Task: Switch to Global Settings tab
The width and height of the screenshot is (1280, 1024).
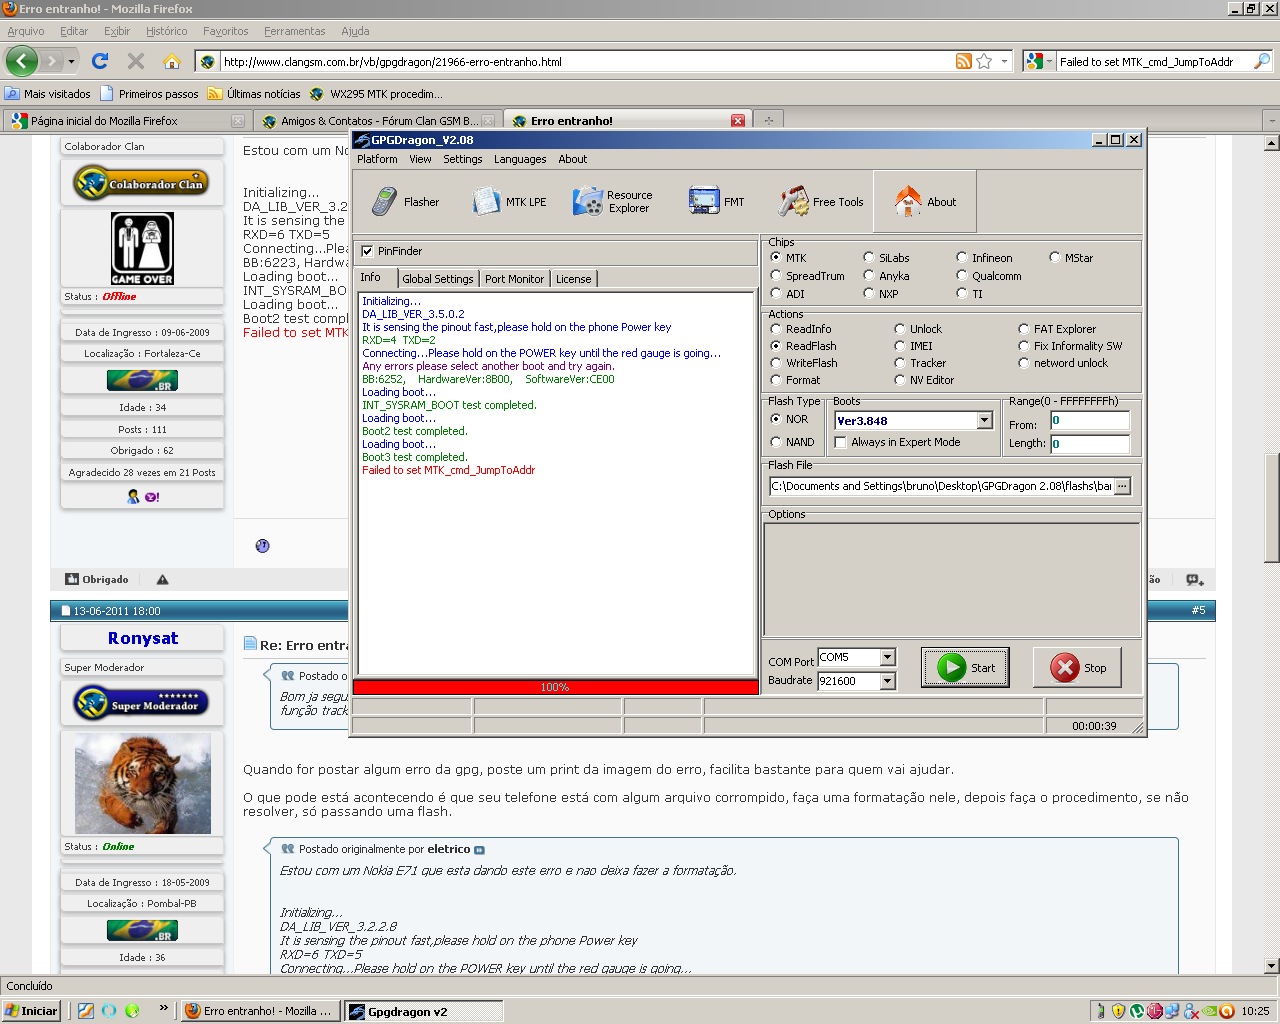Action: [438, 279]
